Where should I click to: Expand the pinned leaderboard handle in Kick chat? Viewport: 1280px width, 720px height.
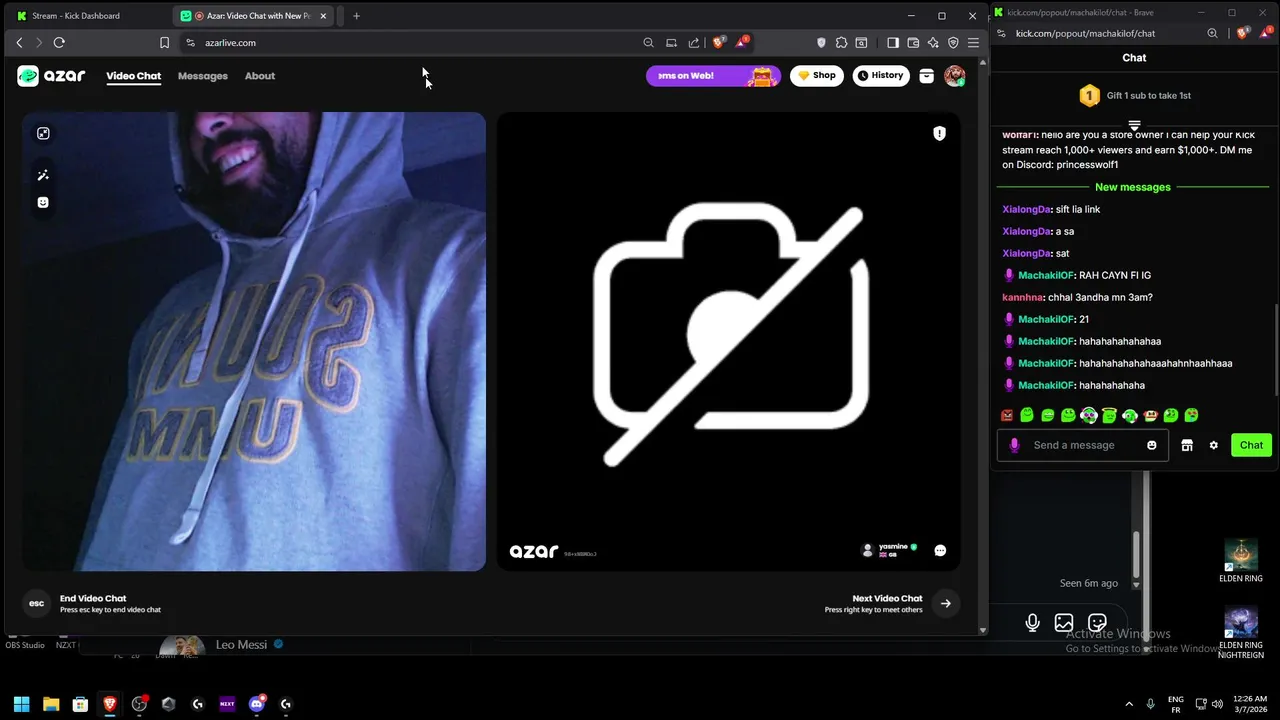pyautogui.click(x=1134, y=126)
